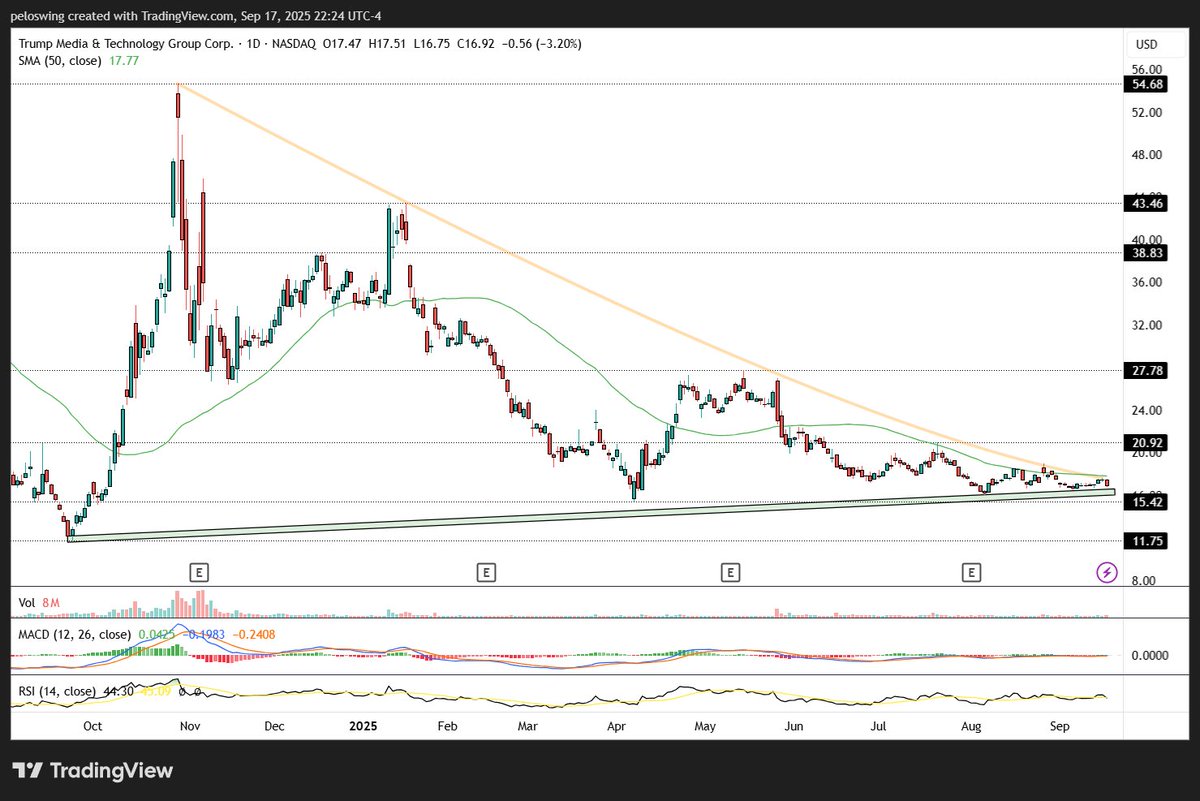Click the Dec label on time axis
Viewport: 1200px width, 801px height.
(x=276, y=725)
